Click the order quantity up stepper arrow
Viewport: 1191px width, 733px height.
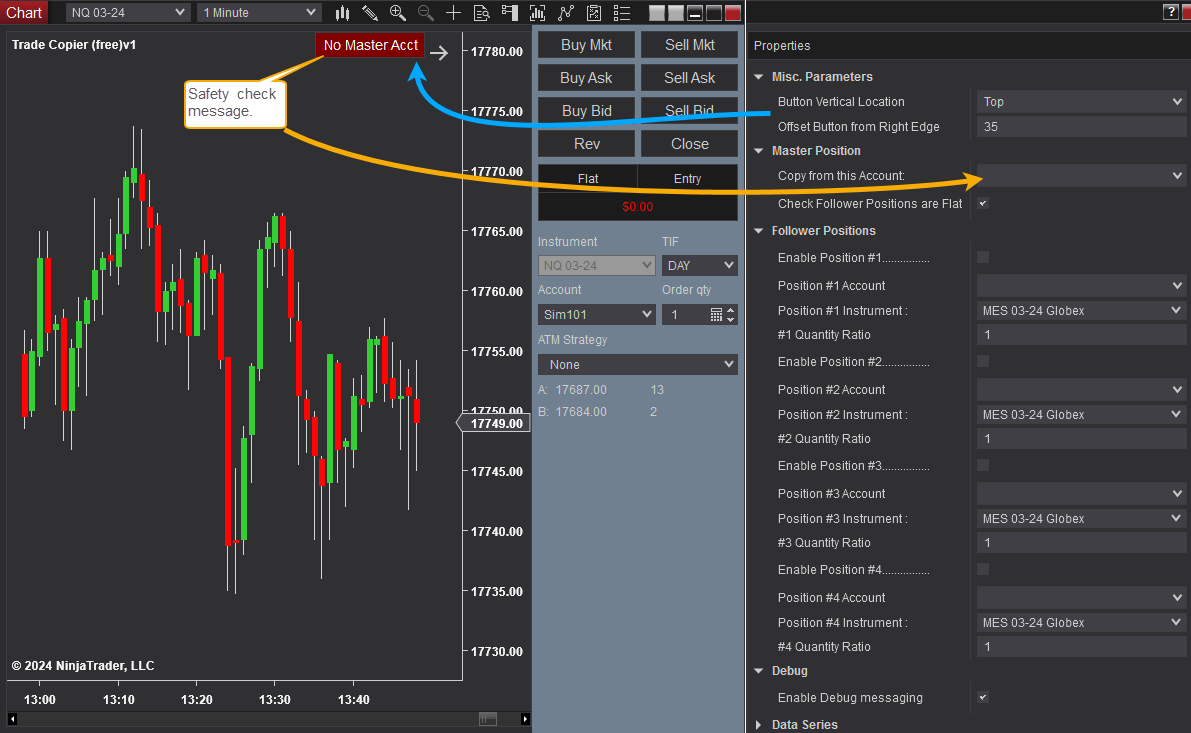click(x=731, y=310)
